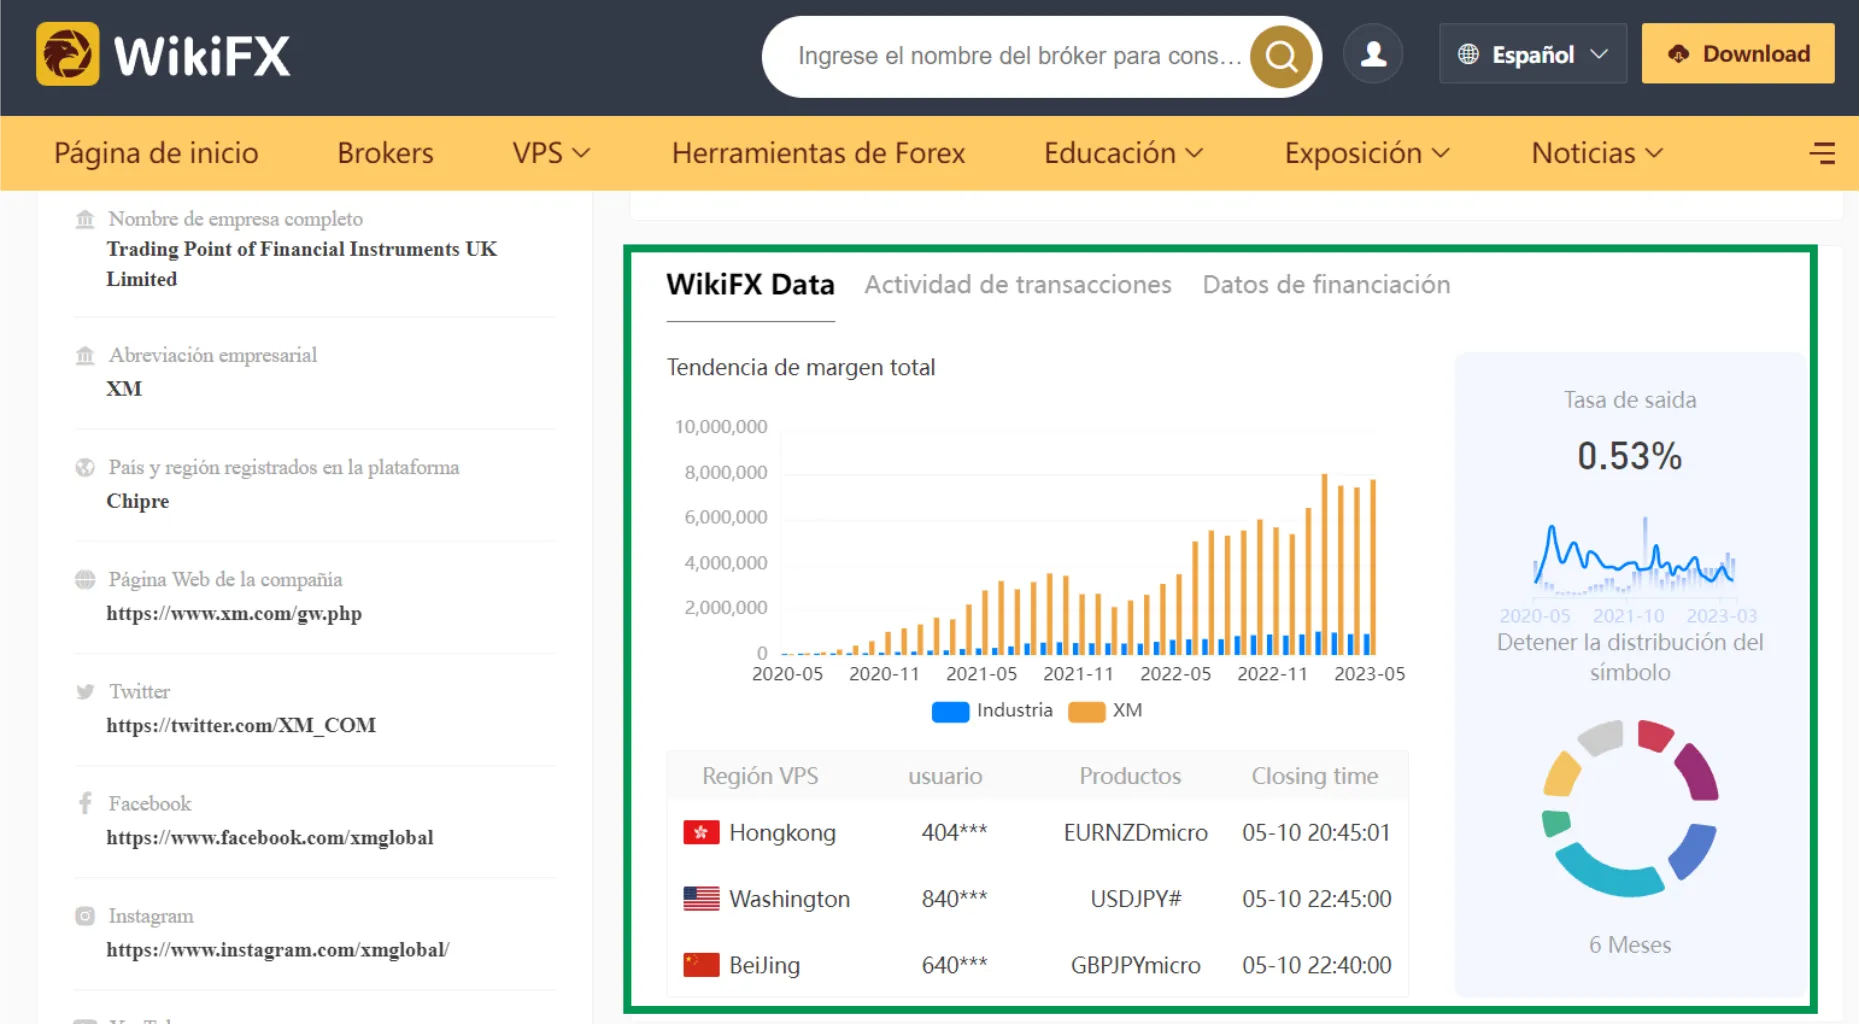Click the GBPJPYmicro product cell
This screenshot has height=1024, width=1860.
click(1135, 964)
